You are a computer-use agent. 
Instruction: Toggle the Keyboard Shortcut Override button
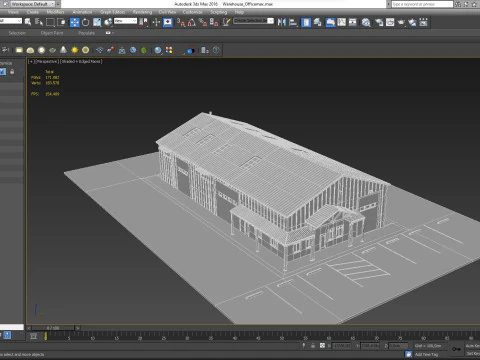point(168,22)
